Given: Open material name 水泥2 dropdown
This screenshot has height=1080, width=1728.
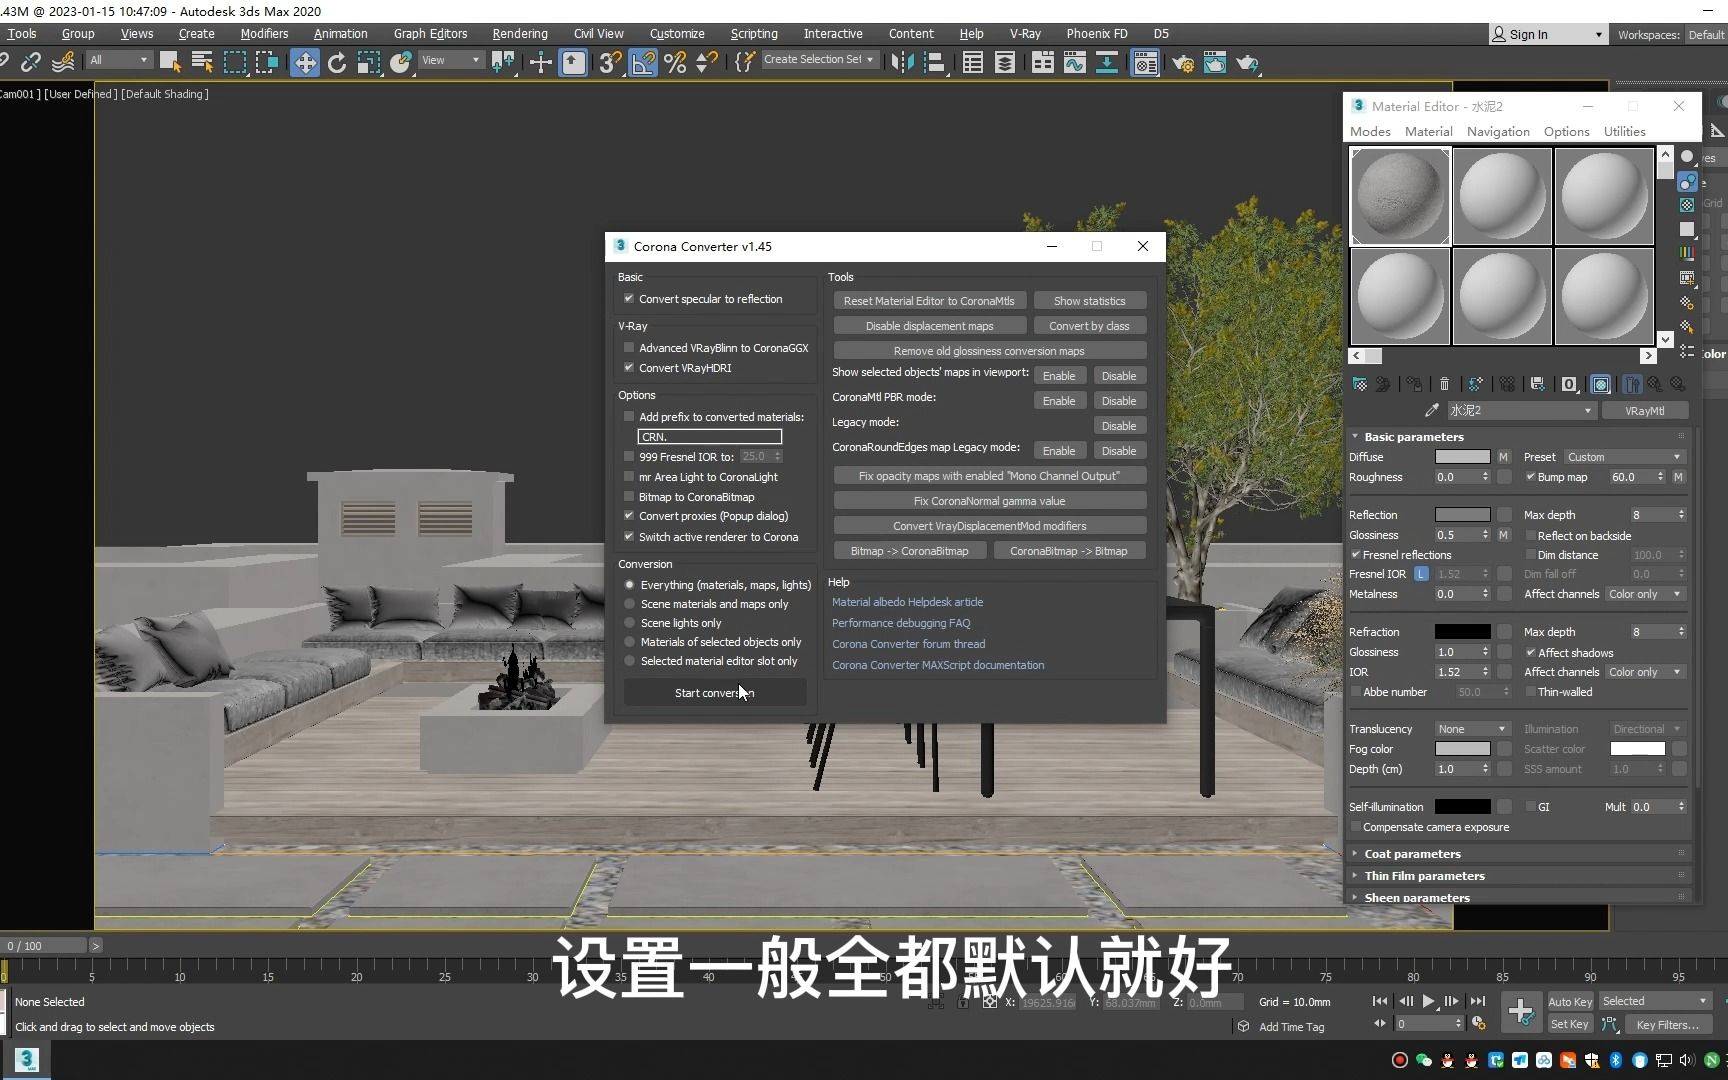Looking at the screenshot, I should tap(1521, 411).
